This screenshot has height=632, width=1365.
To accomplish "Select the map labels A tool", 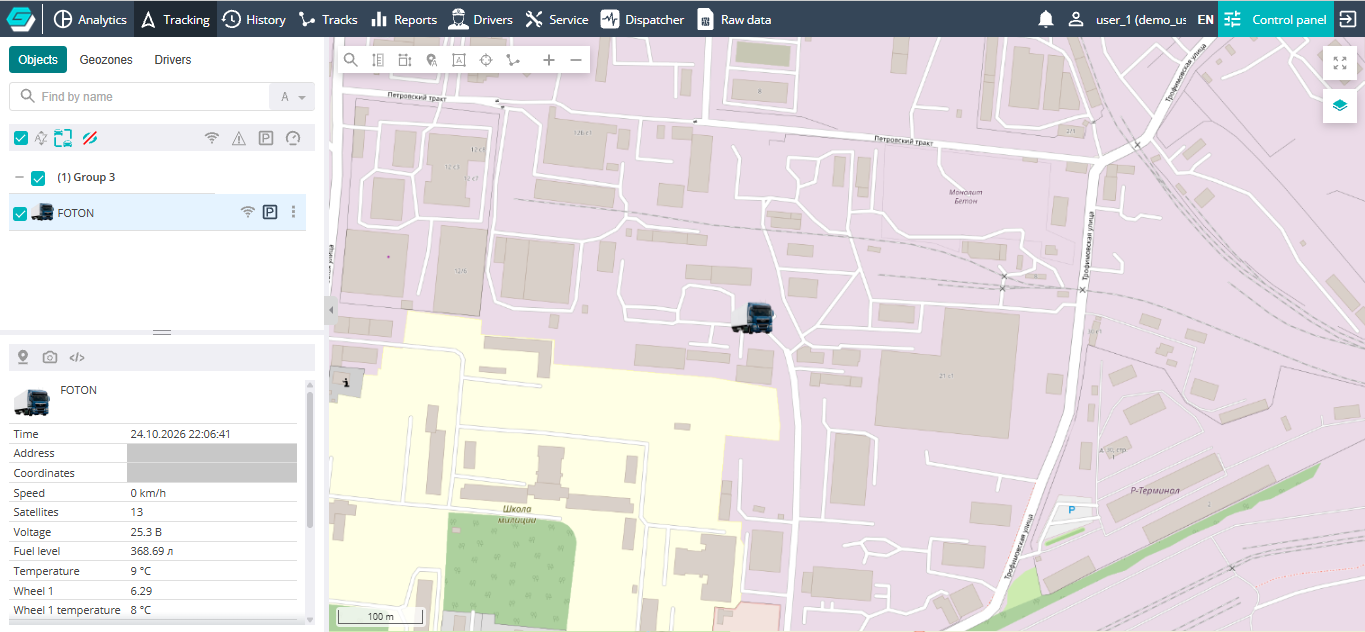I will click(x=459, y=60).
